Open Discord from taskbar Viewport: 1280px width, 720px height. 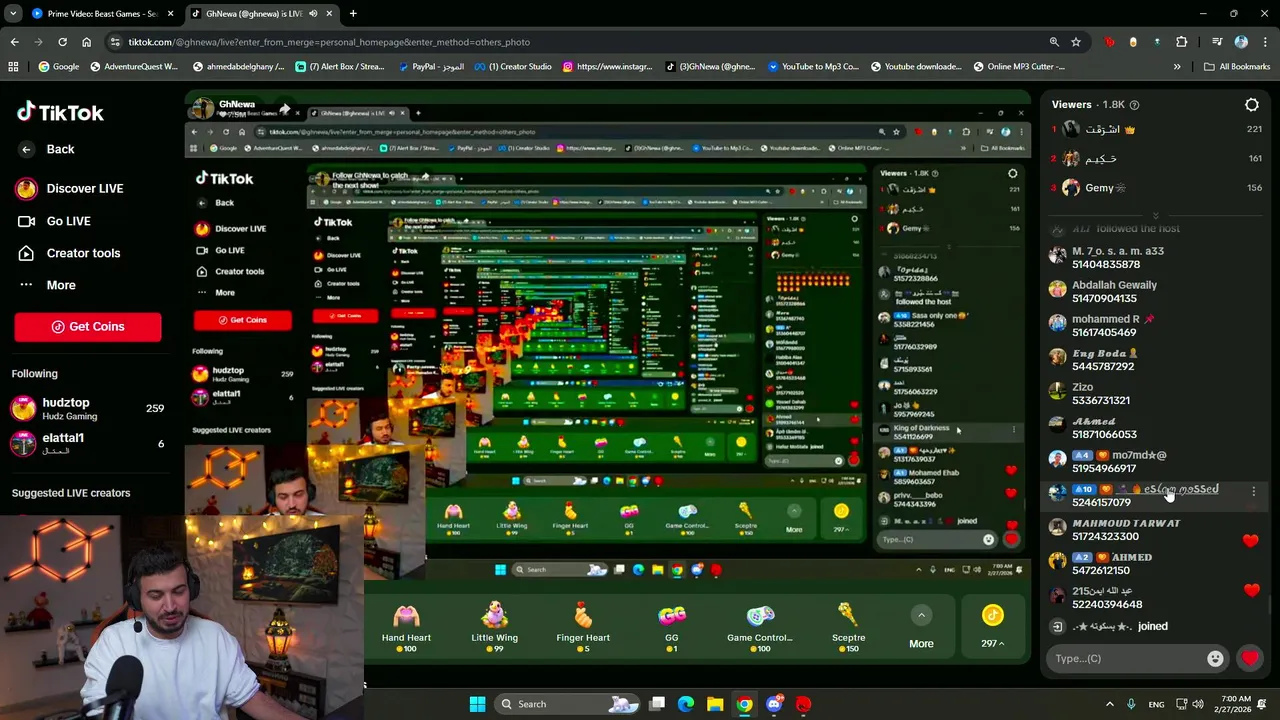click(x=774, y=704)
